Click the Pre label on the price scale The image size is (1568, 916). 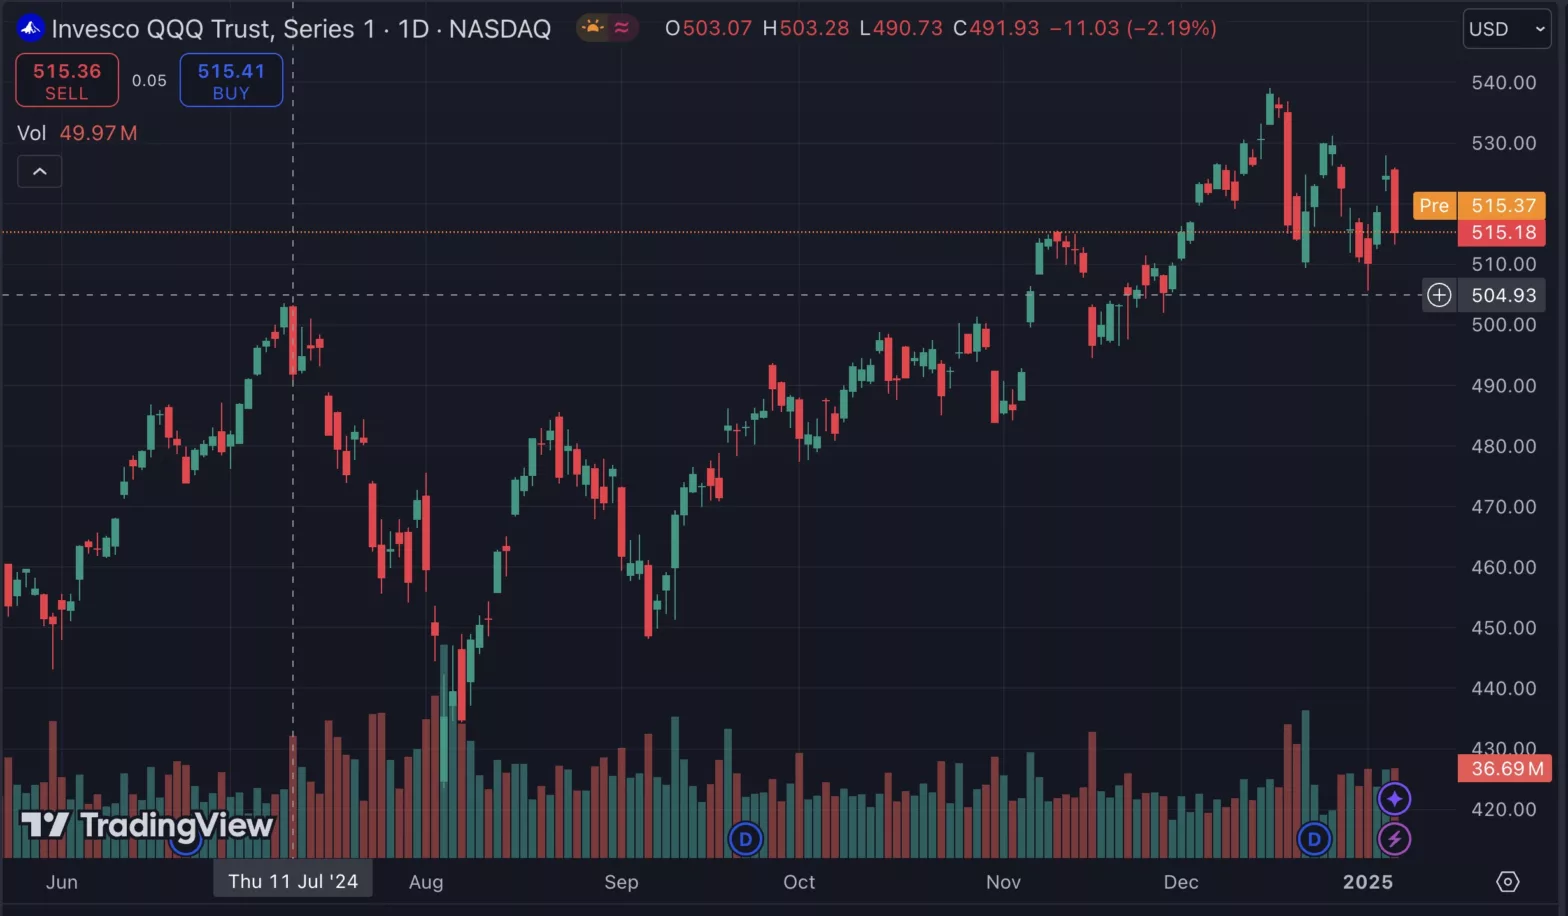click(x=1434, y=206)
